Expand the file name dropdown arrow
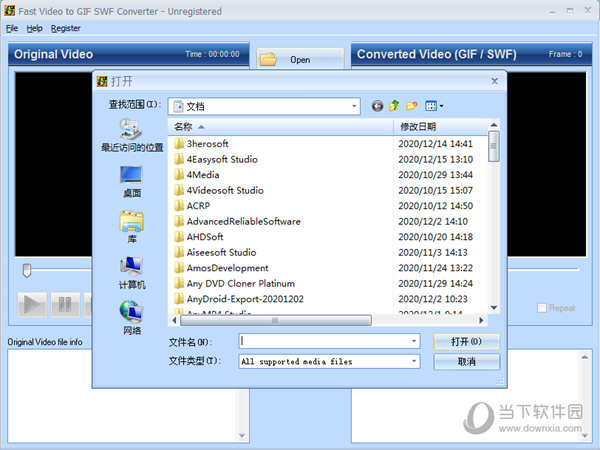This screenshot has width=600, height=450. point(414,341)
